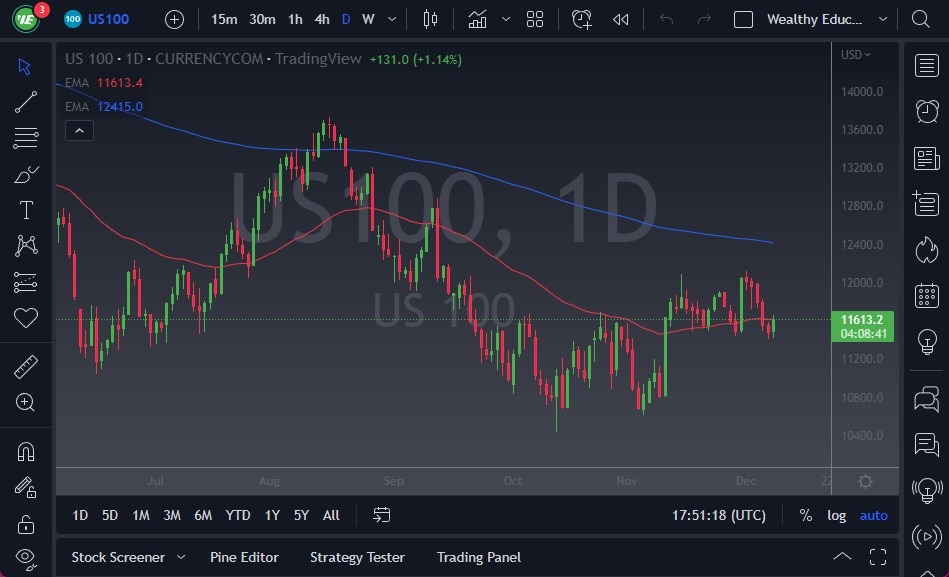
Task: Select the 4h timeframe button
Action: (x=321, y=19)
